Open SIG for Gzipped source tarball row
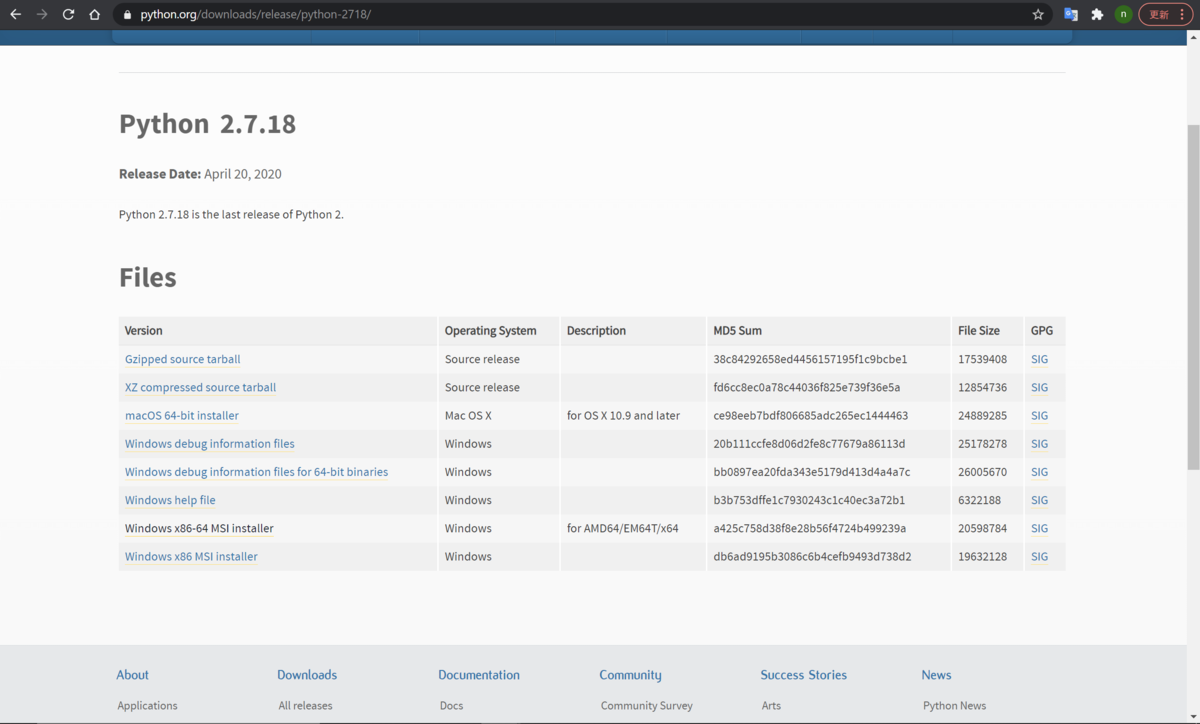This screenshot has height=724, width=1200. [1039, 359]
